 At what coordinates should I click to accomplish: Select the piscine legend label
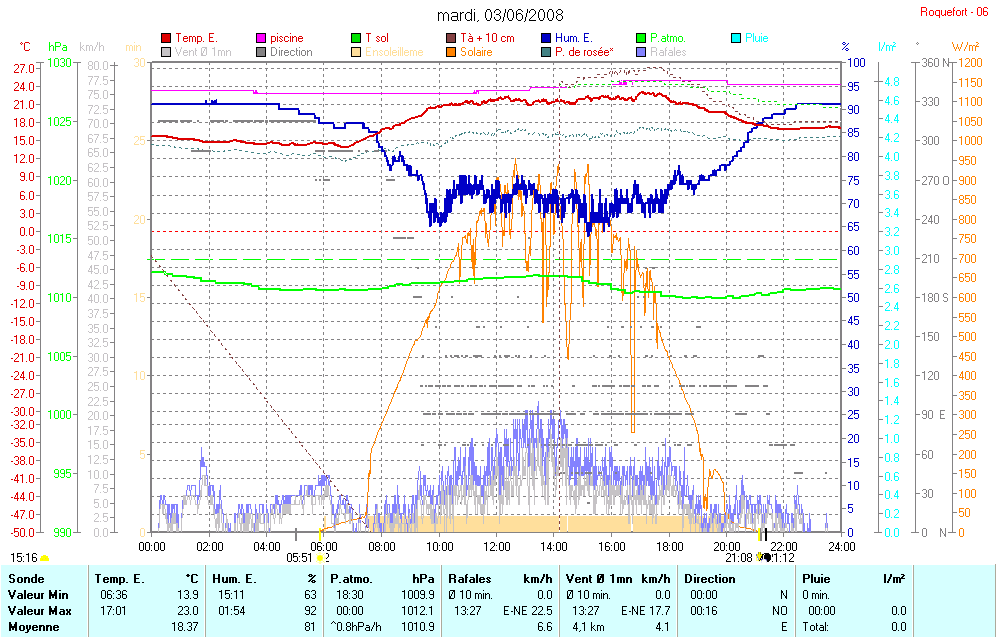pos(286,38)
